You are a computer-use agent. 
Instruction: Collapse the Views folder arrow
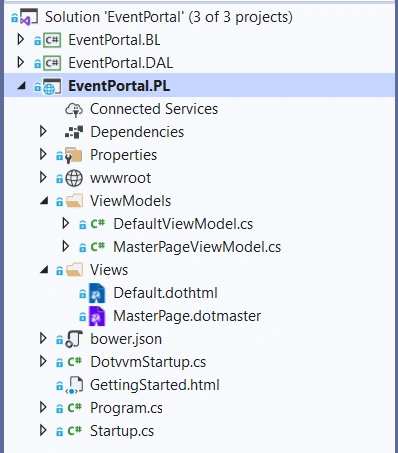(x=44, y=270)
